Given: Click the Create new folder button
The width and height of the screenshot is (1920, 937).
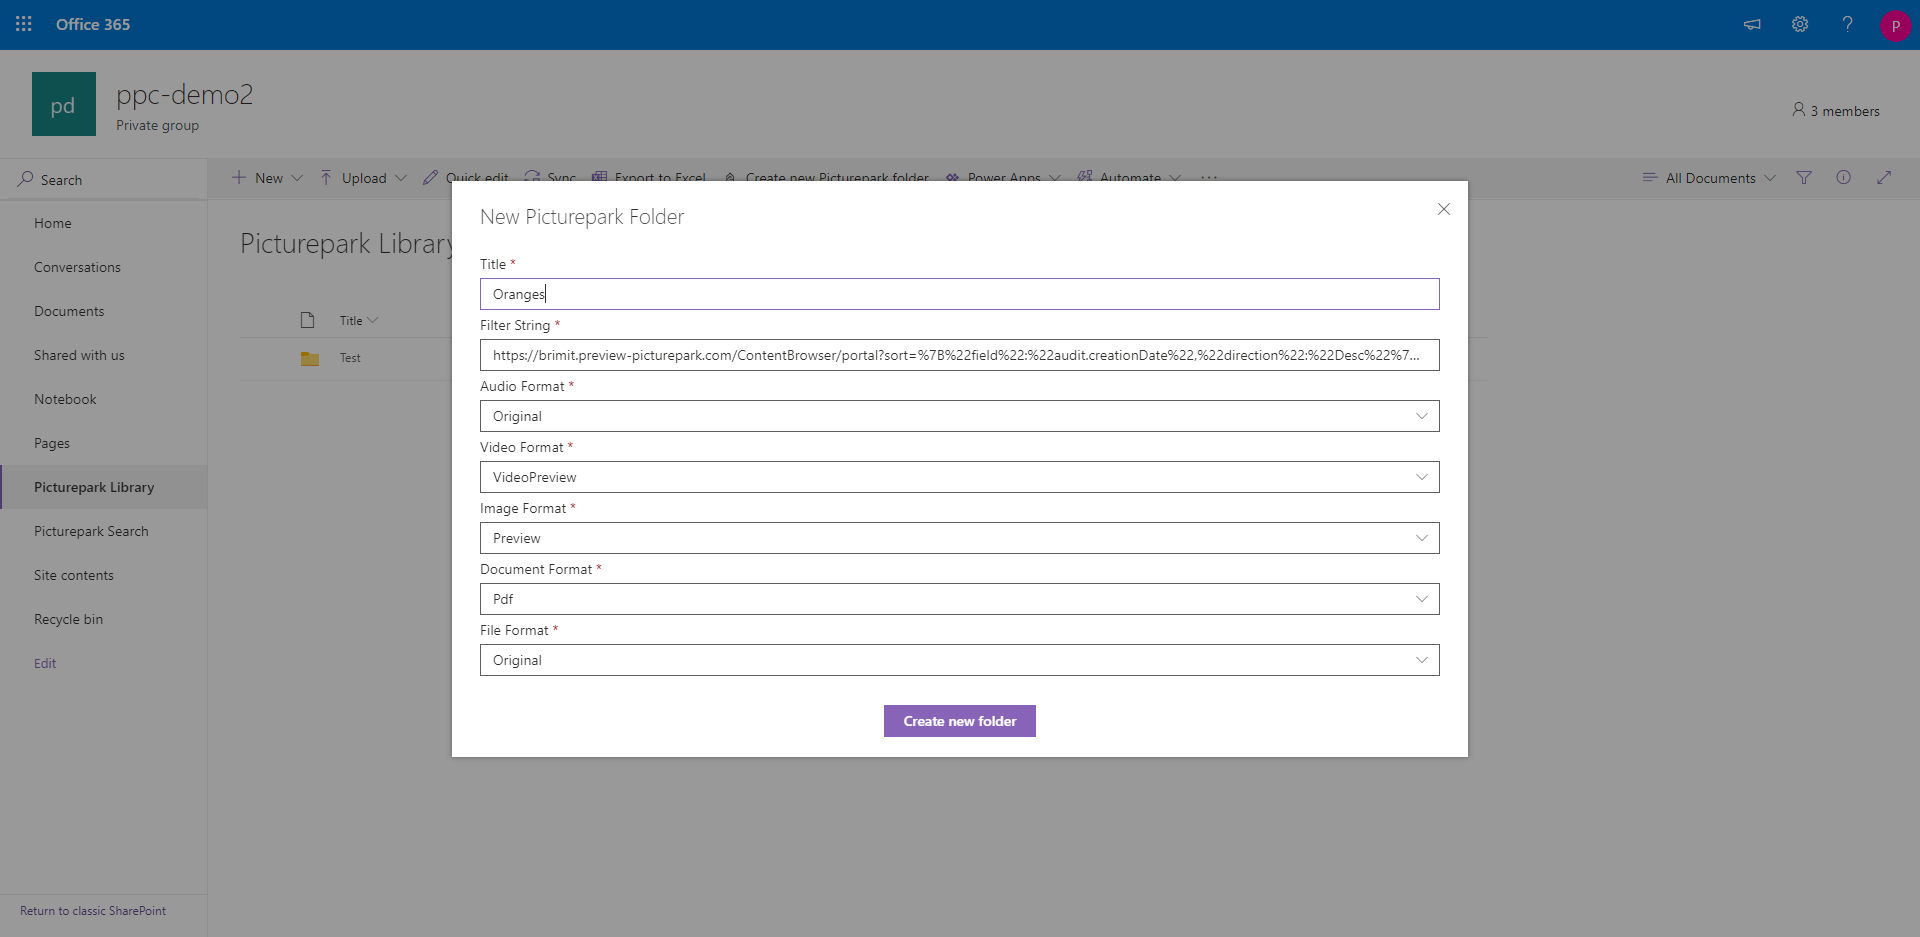Looking at the screenshot, I should click(960, 721).
